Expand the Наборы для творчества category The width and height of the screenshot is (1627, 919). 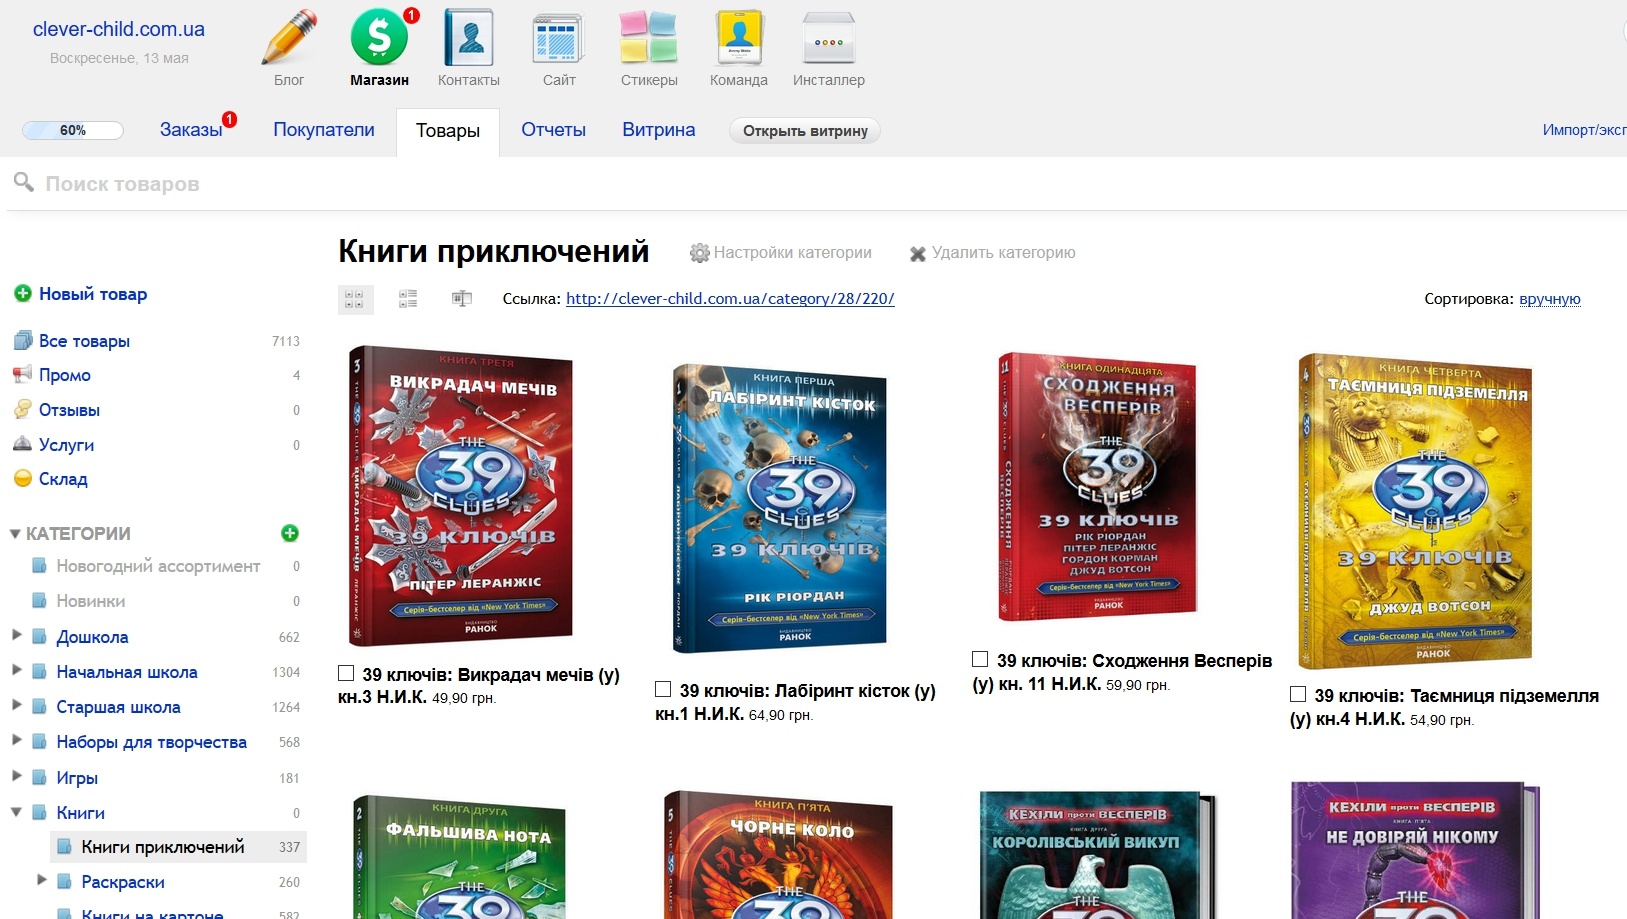16,739
